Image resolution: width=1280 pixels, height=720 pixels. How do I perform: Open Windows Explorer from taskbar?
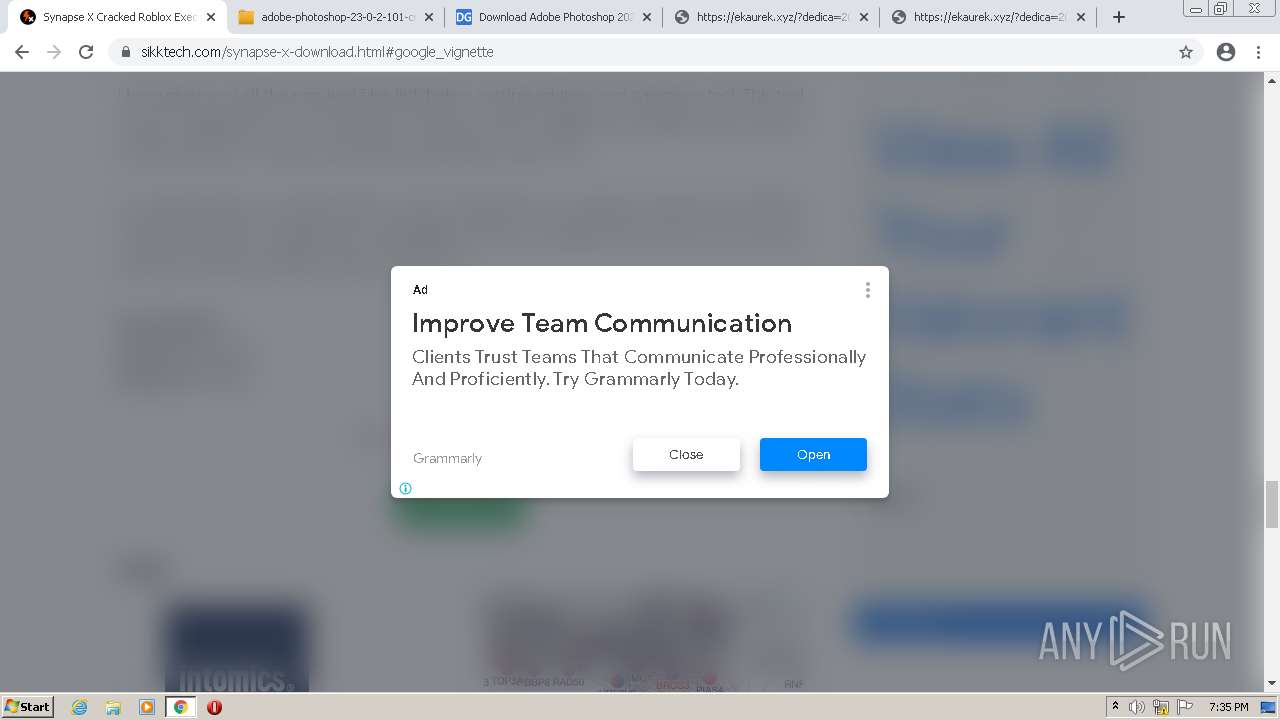coord(113,707)
